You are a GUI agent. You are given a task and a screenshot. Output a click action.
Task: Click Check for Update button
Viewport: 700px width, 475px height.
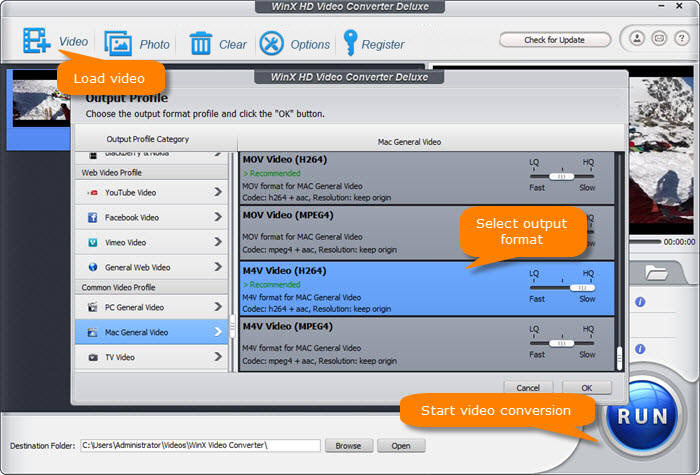(554, 40)
